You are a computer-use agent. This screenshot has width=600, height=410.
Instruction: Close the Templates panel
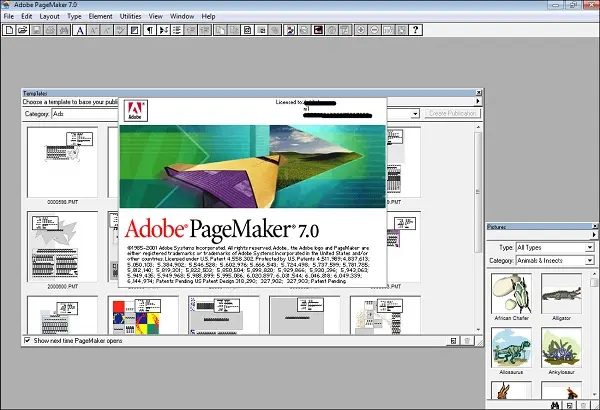(x=478, y=93)
